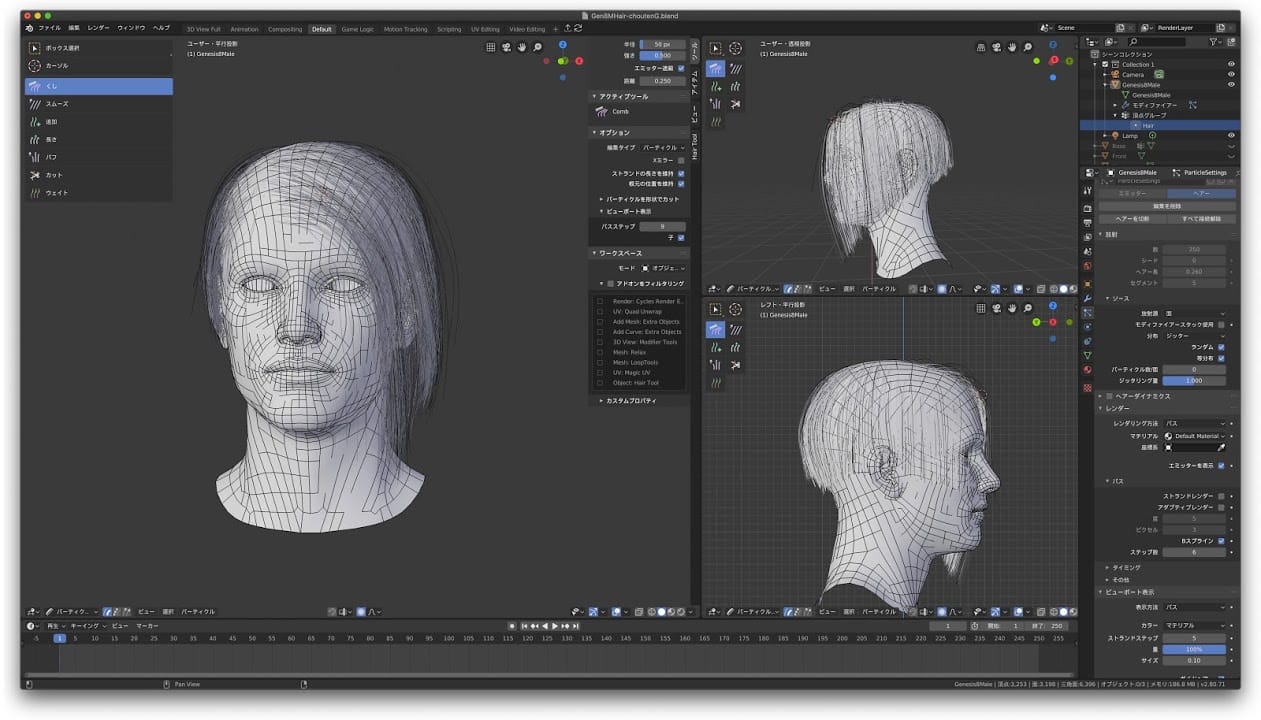Switch to the Animation workspace tab

[244, 29]
